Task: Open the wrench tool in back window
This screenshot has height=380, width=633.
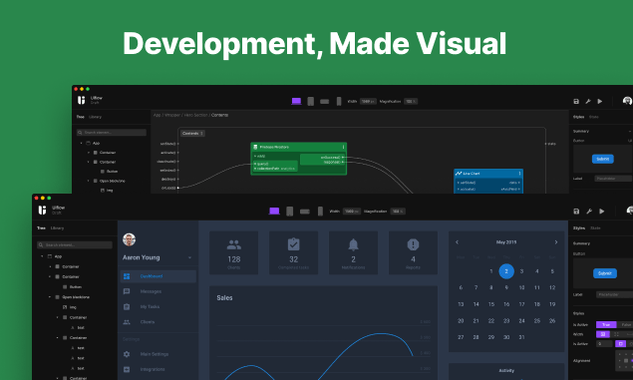Action: coord(588,101)
